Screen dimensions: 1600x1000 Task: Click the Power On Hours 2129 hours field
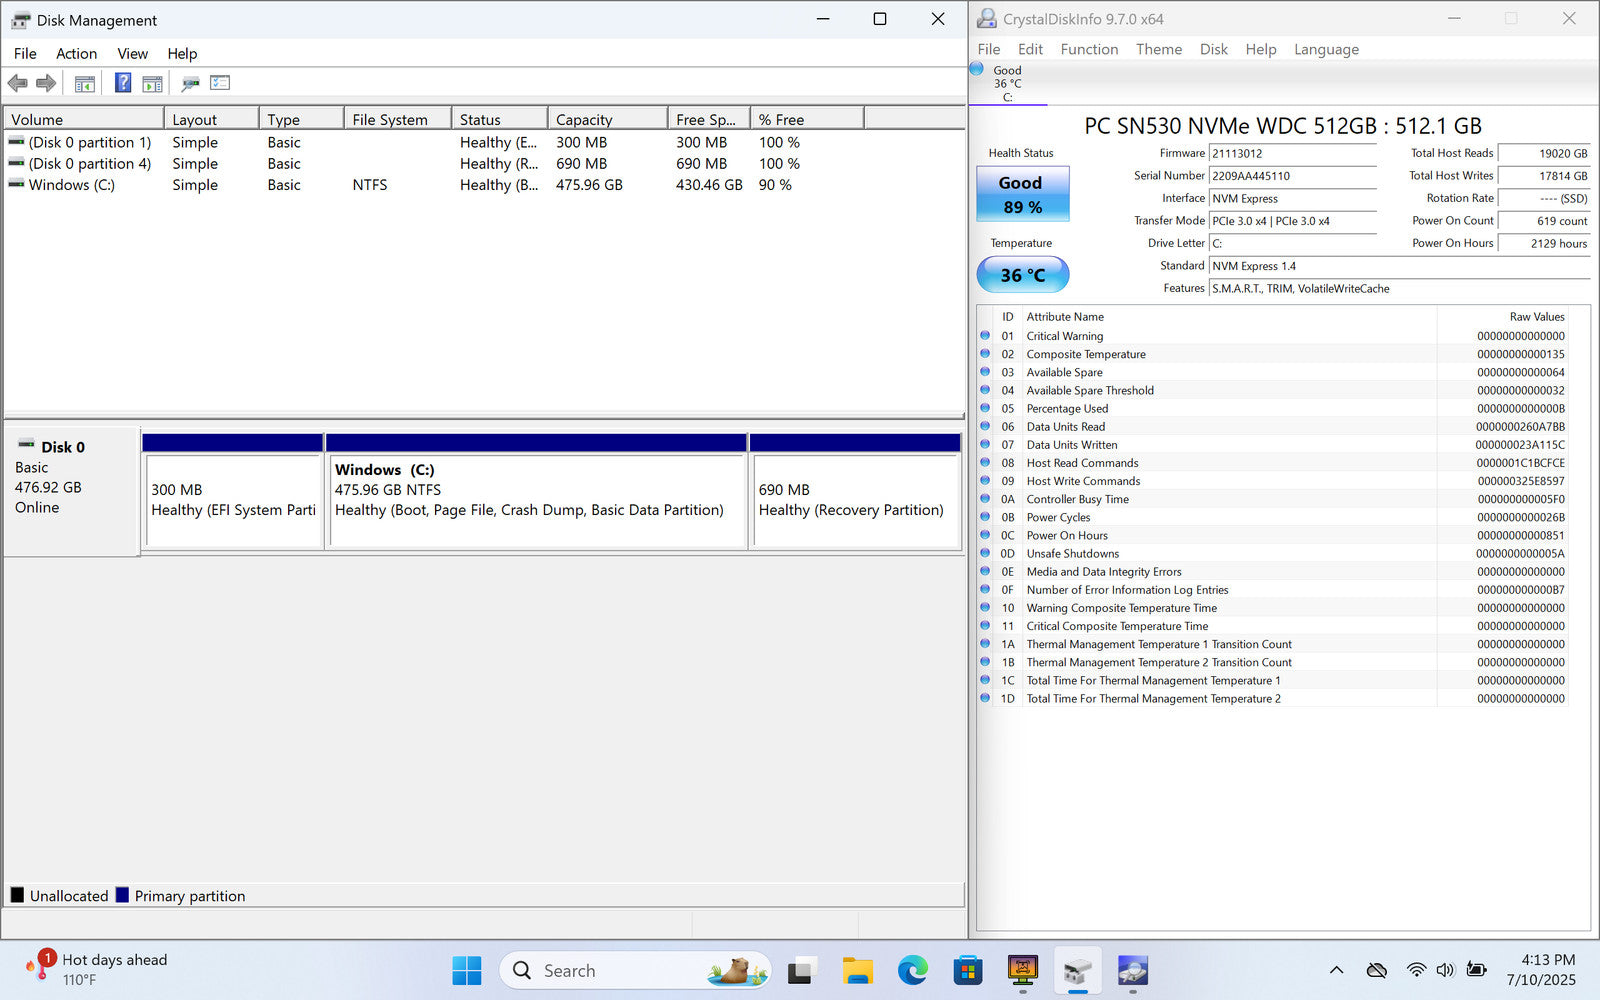point(1544,244)
